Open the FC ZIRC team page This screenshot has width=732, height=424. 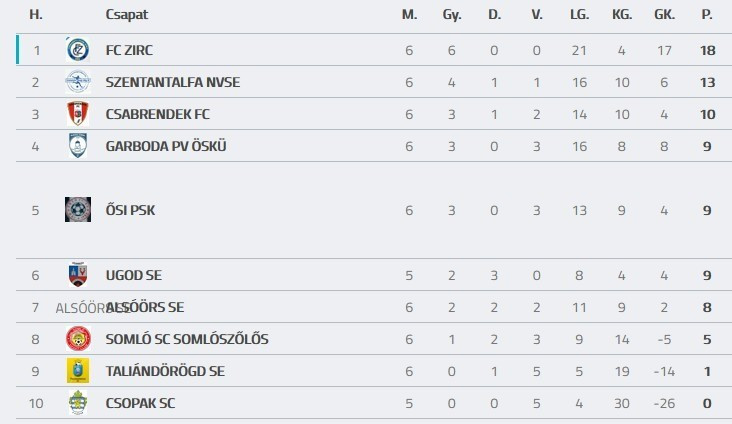click(x=129, y=50)
